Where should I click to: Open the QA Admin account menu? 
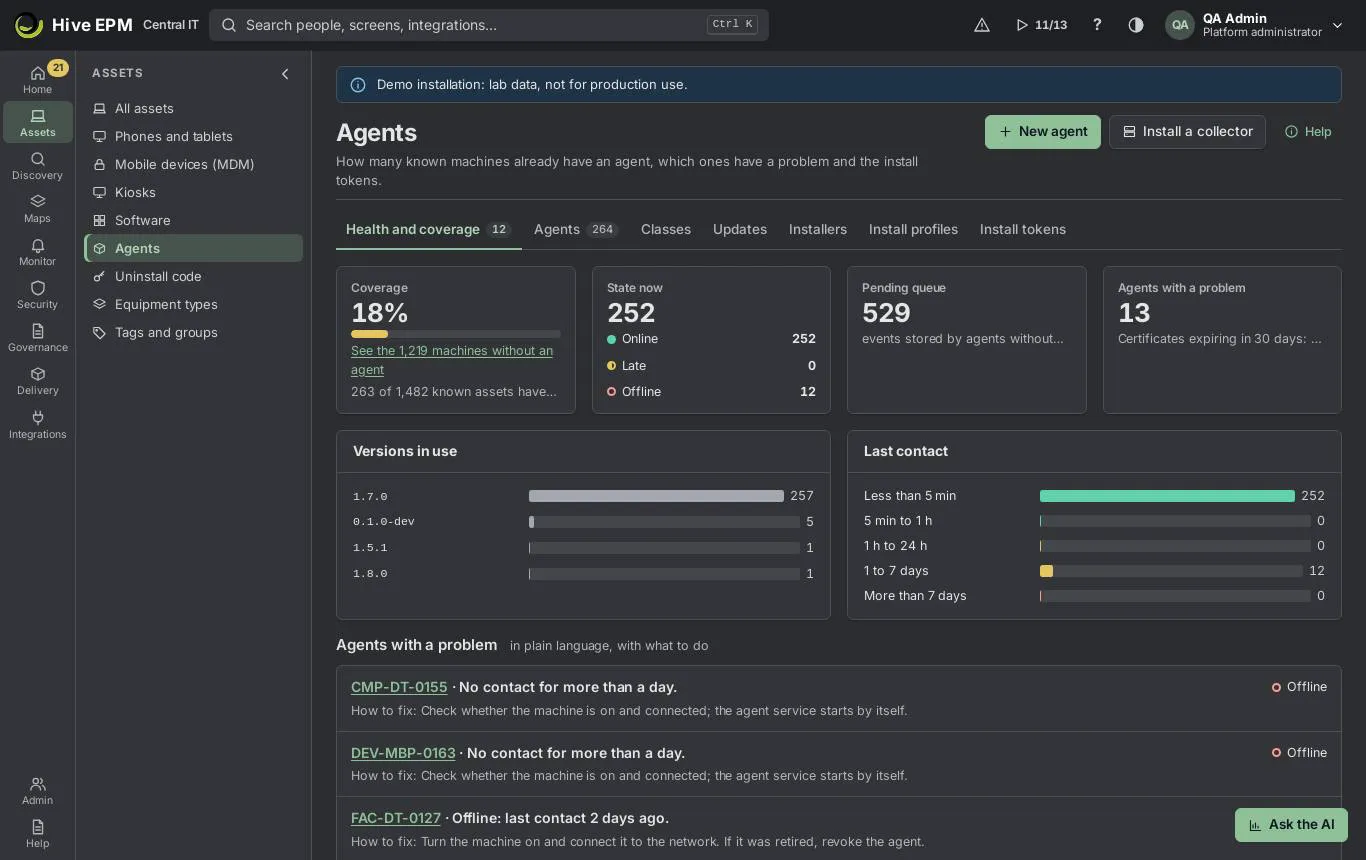click(1255, 25)
